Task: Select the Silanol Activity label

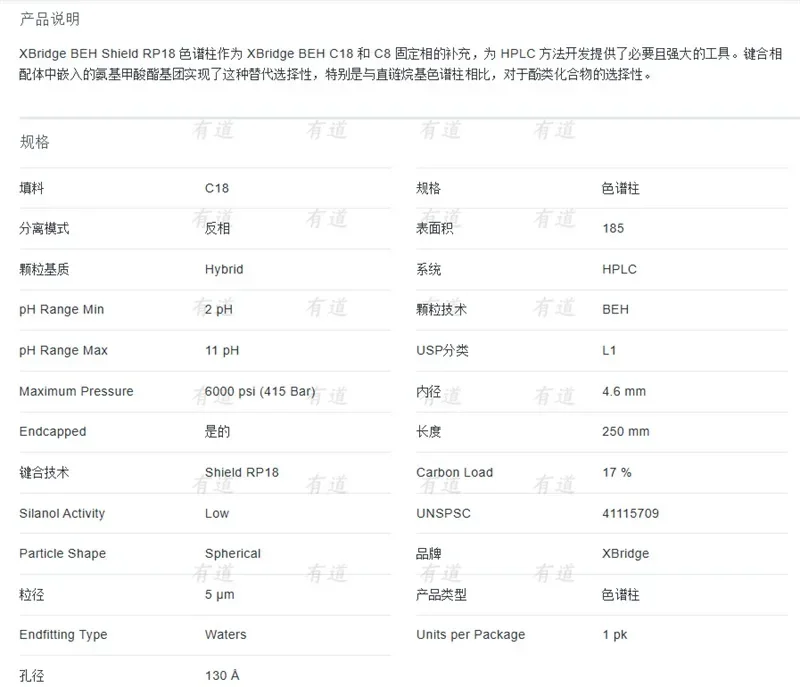Action: click(x=62, y=513)
